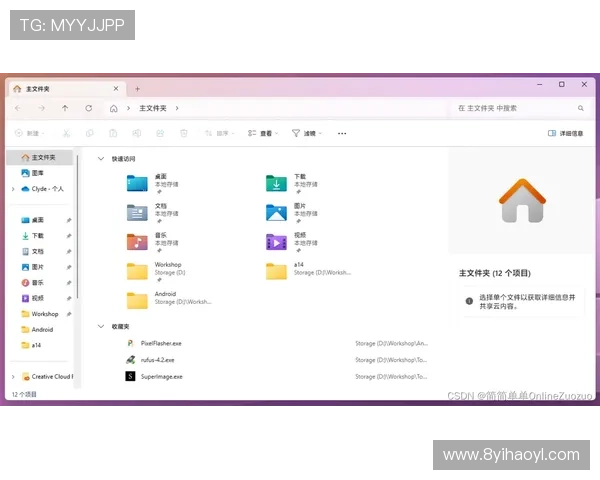
Task: Unpin 桌面 in the sidebar
Action: click(69, 220)
